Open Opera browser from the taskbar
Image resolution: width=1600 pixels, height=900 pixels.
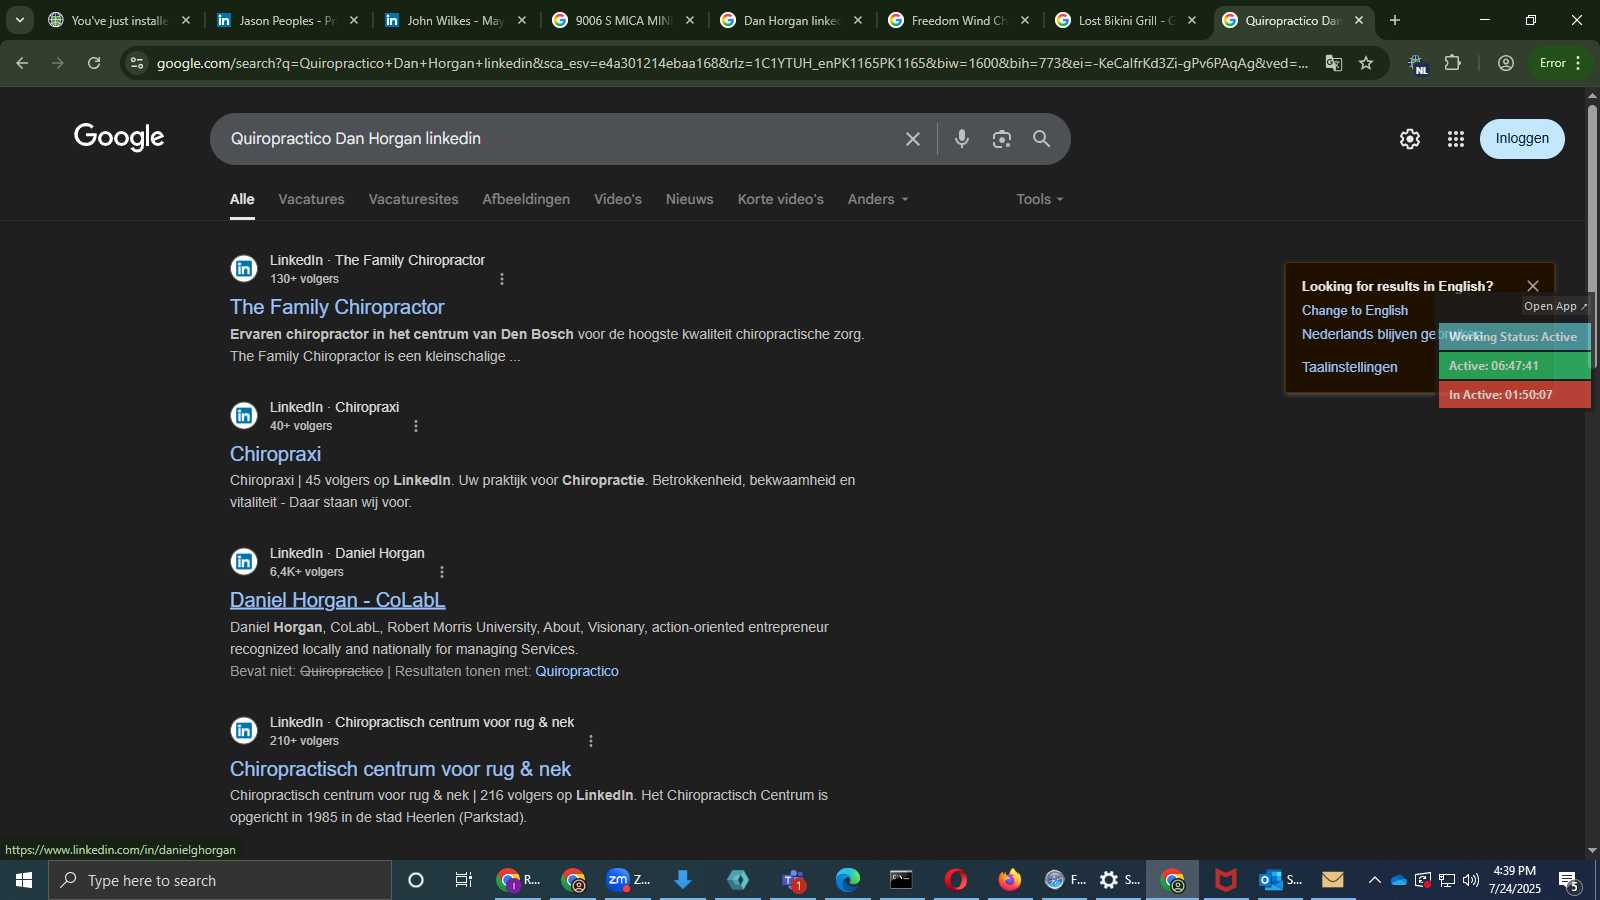(956, 880)
